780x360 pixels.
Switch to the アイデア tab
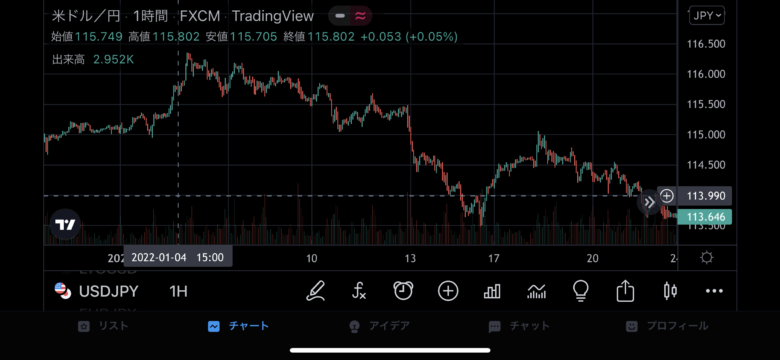click(379, 326)
